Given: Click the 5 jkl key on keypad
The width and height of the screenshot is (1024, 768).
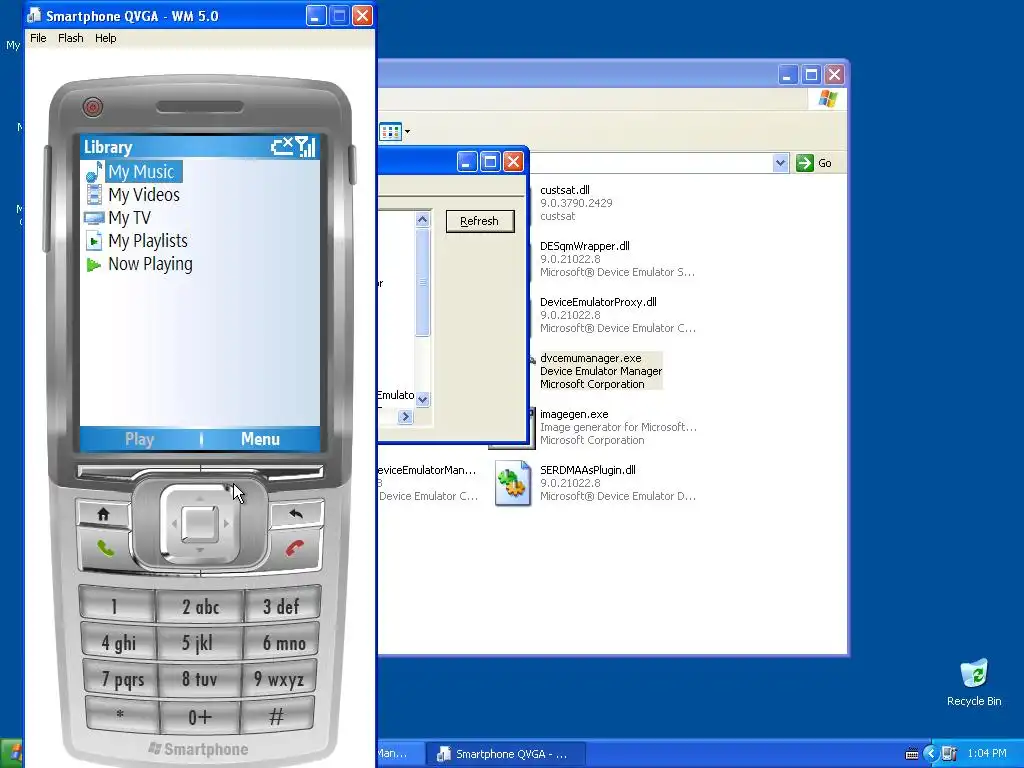Looking at the screenshot, I should click(199, 643).
